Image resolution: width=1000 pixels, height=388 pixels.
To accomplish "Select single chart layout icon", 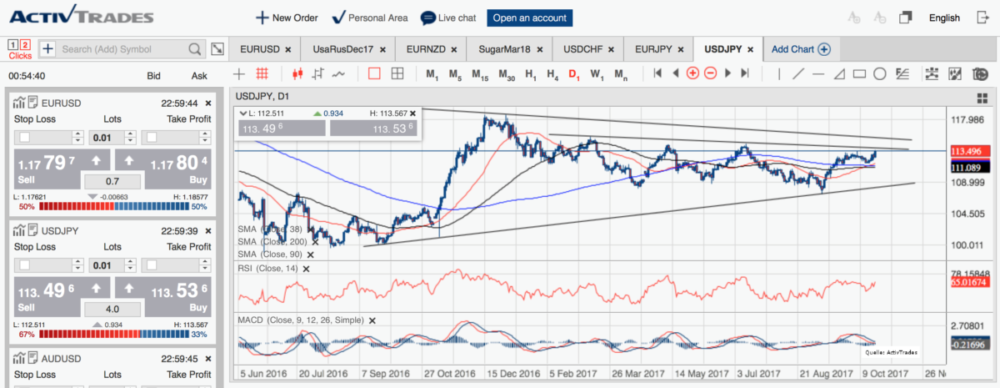I will pos(374,74).
